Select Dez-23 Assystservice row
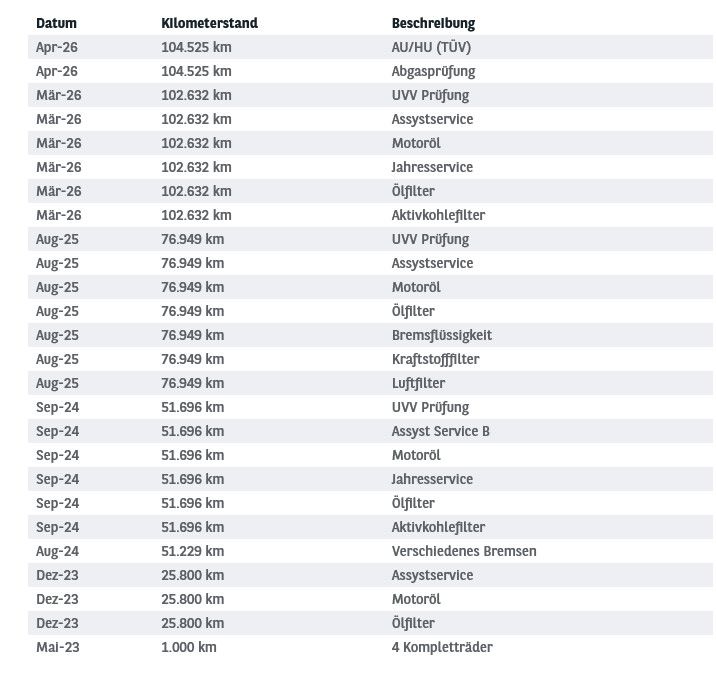 (x=370, y=575)
